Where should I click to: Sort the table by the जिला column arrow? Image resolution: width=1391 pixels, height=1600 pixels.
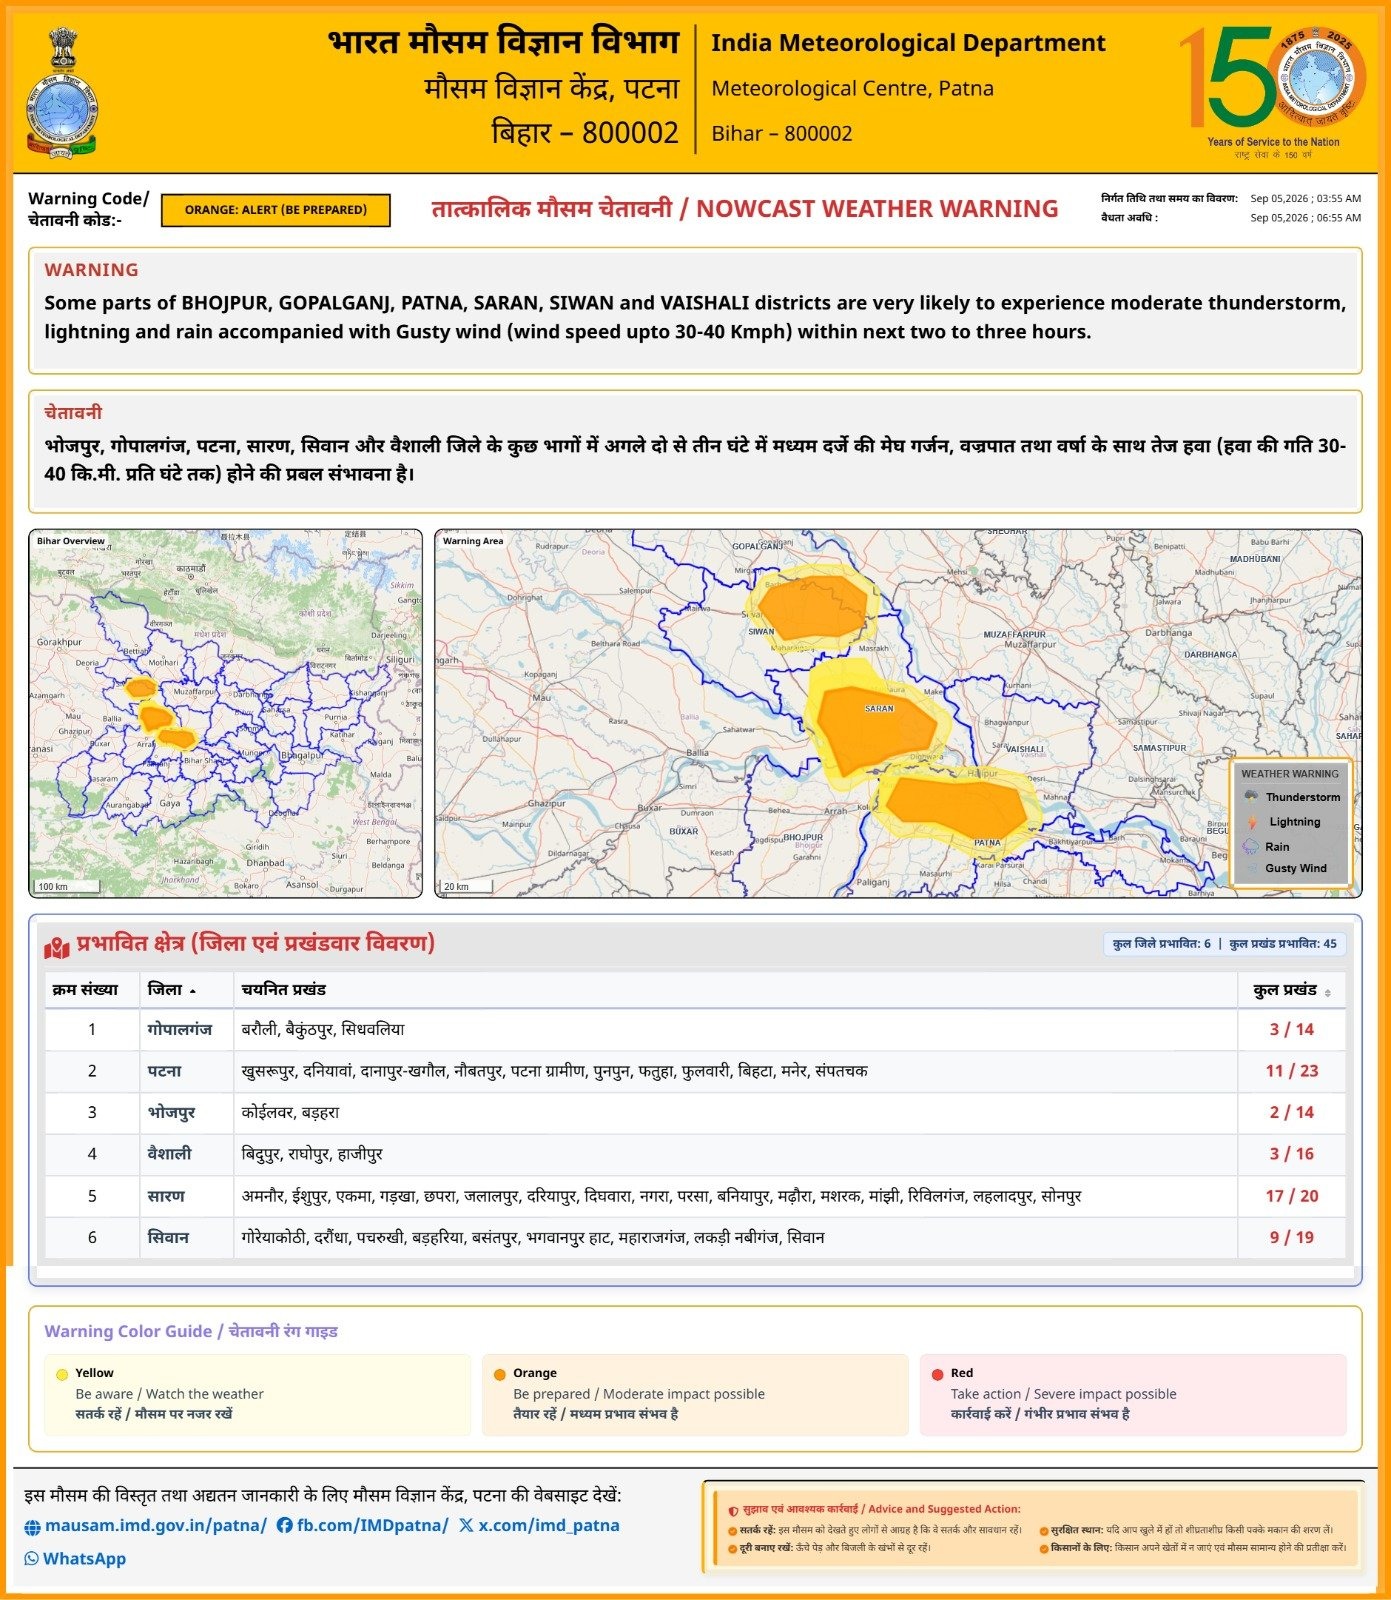pos(193,991)
